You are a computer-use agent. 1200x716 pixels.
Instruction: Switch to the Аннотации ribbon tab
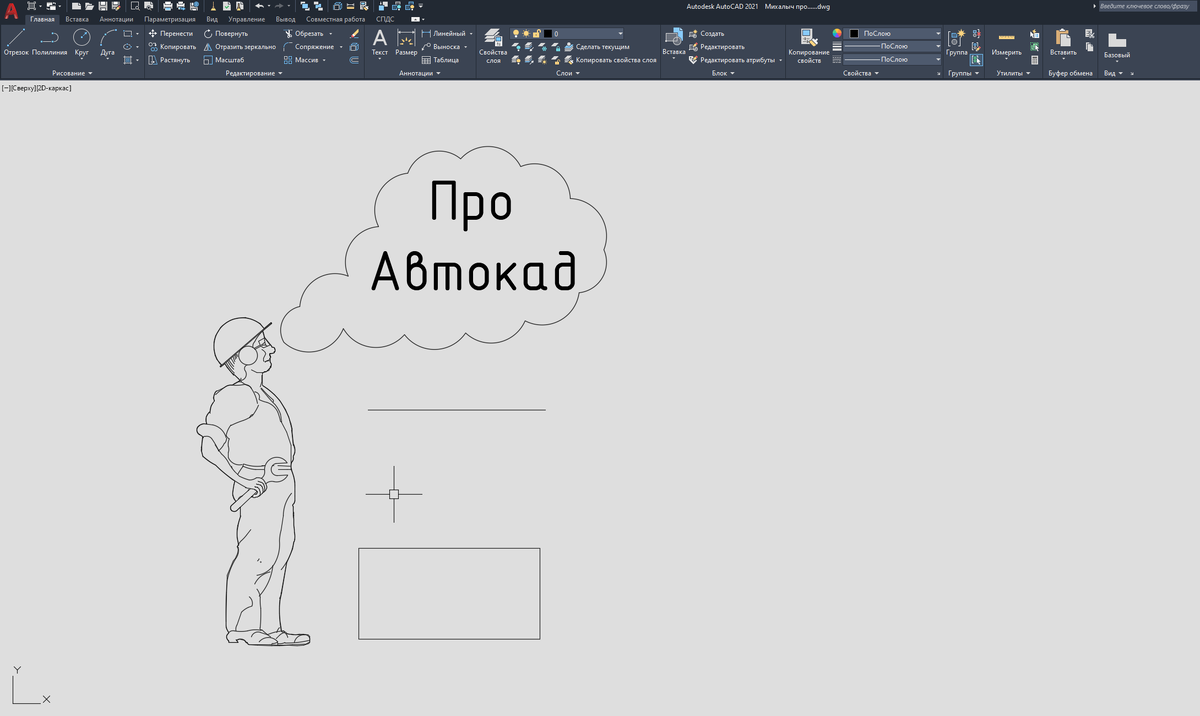[117, 19]
